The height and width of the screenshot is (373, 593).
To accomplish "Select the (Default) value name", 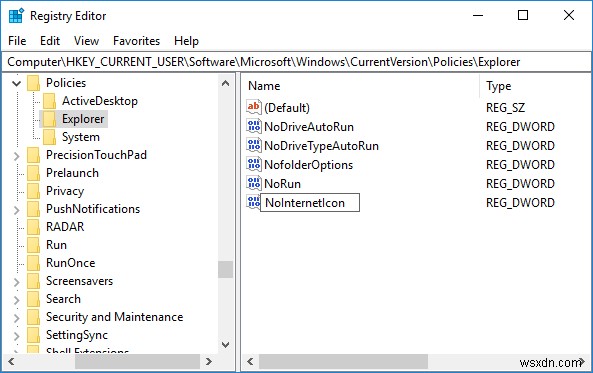I will point(287,108).
